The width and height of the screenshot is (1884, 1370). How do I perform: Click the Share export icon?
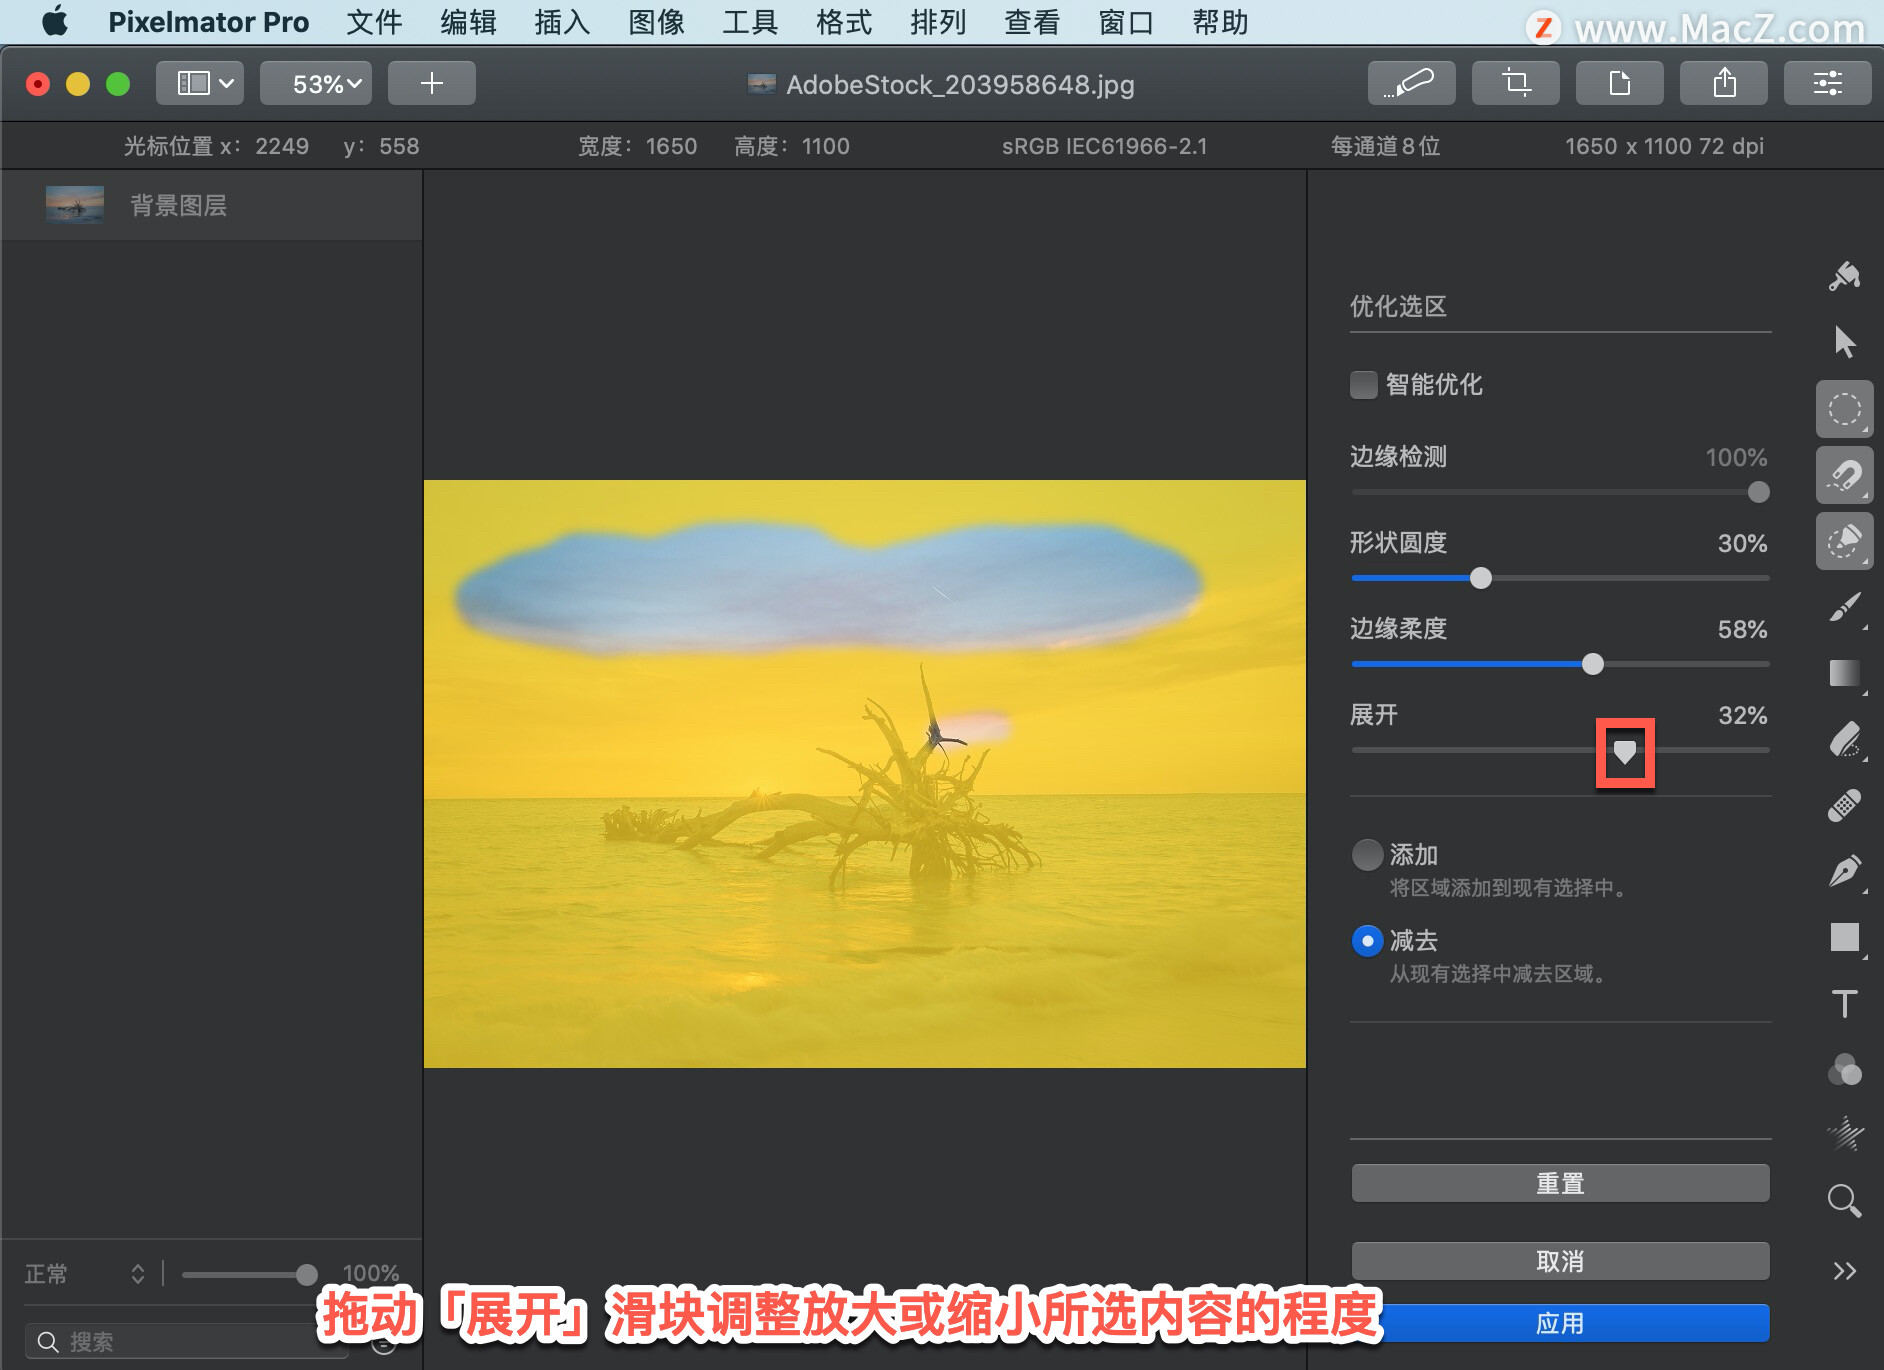(1723, 83)
